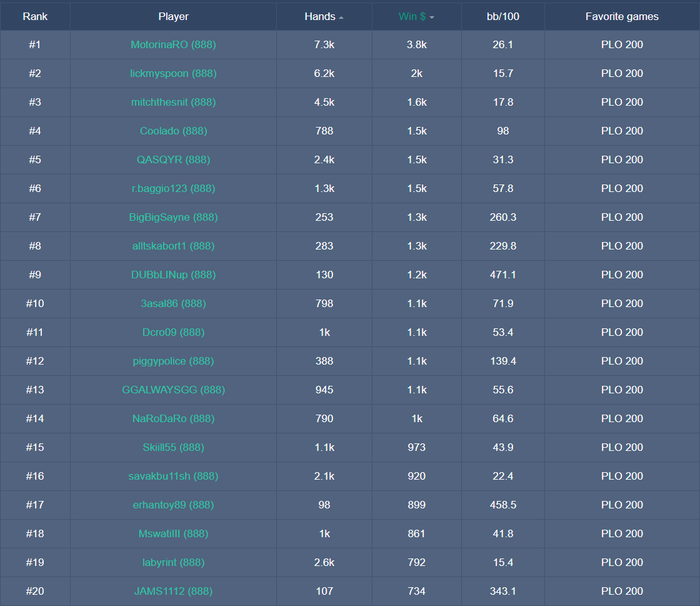
Task: Click the 6.2k hands value
Action: 324,73
